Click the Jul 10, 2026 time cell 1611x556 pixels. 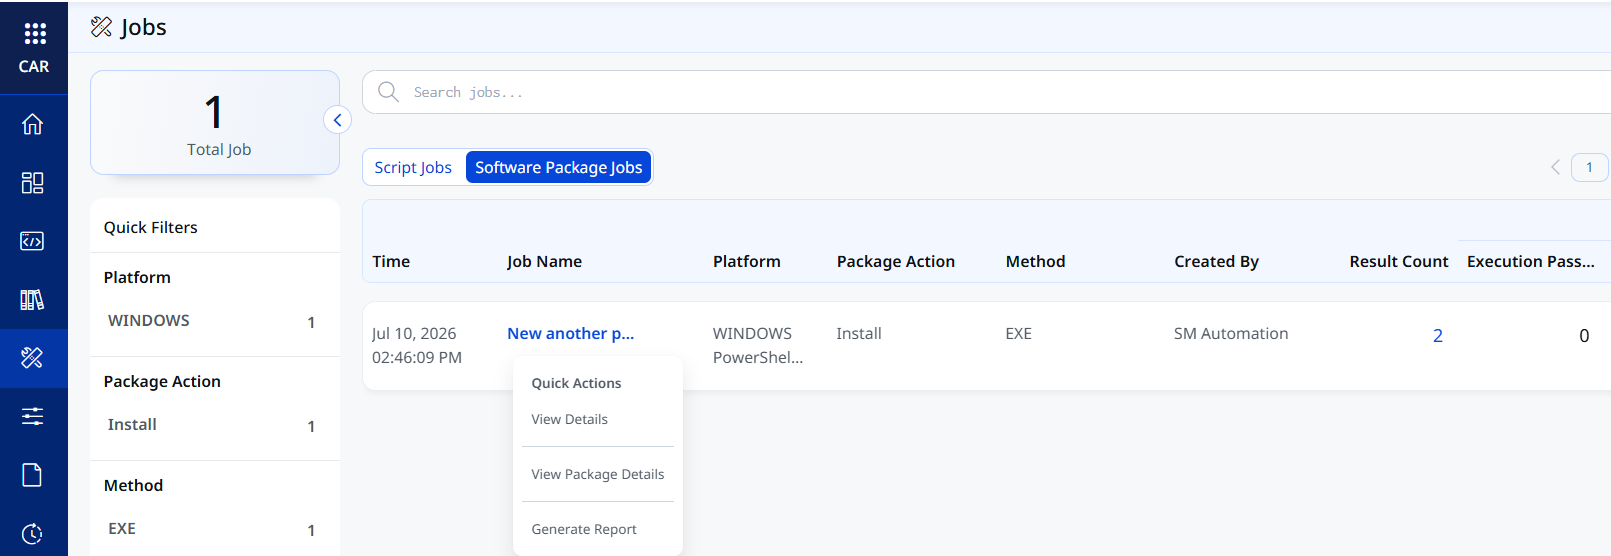coord(417,345)
